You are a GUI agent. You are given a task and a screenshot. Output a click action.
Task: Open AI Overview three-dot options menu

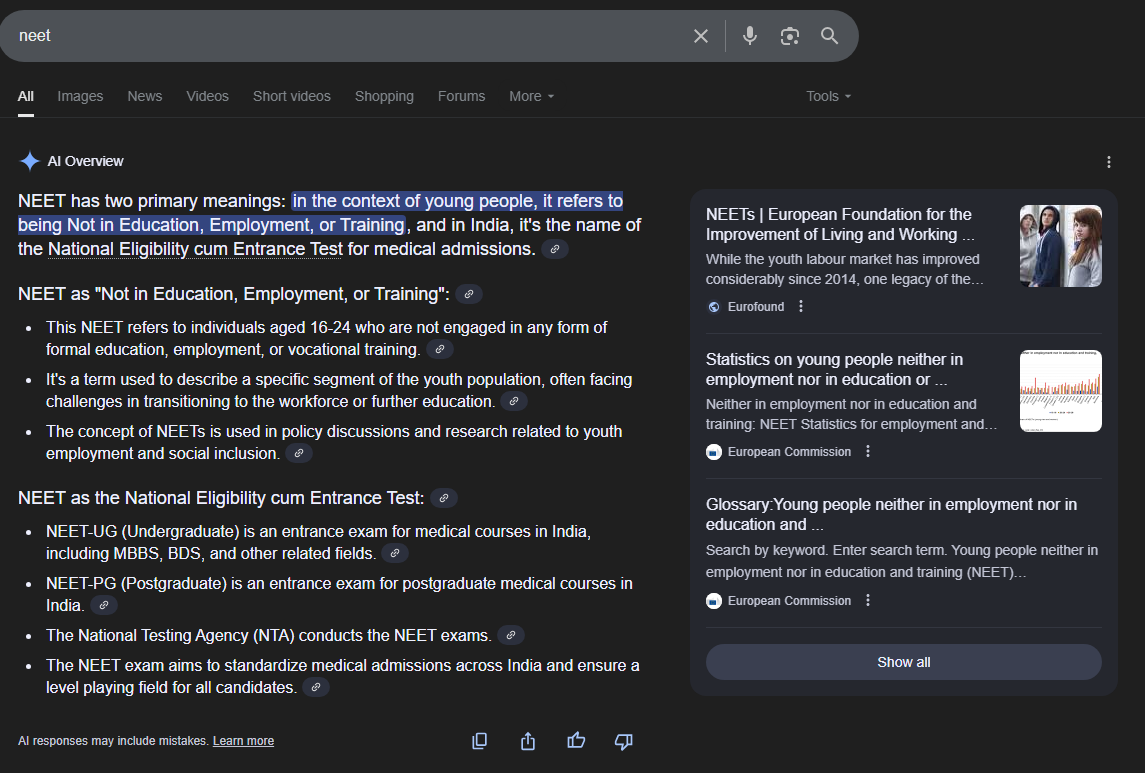point(1108,162)
